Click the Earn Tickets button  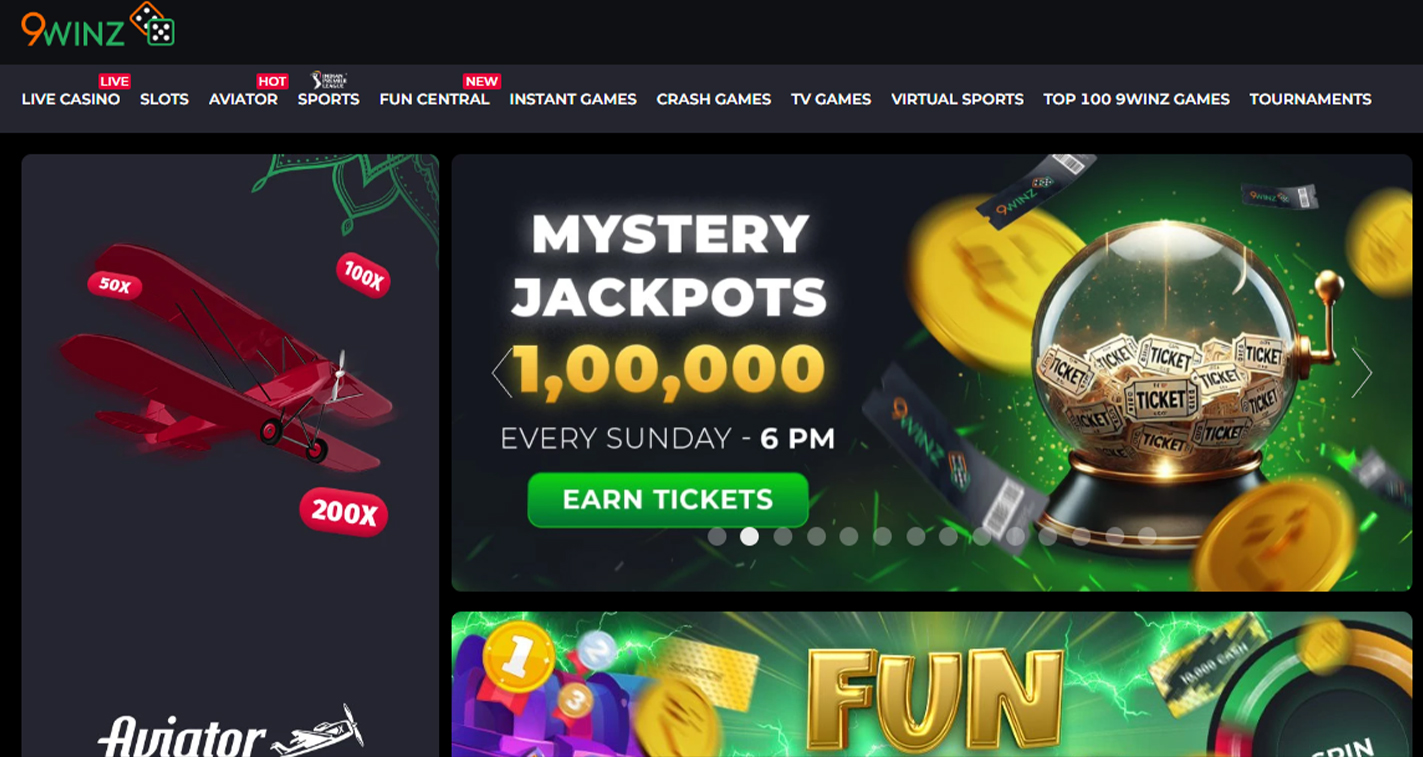[668, 499]
